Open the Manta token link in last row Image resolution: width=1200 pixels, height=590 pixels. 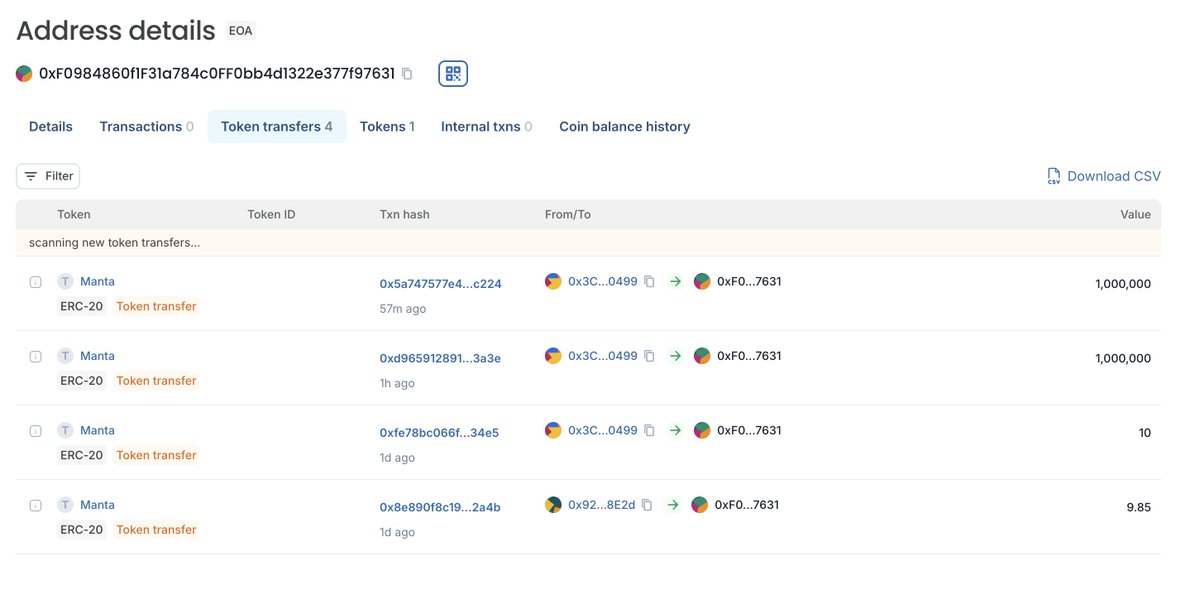(97, 505)
